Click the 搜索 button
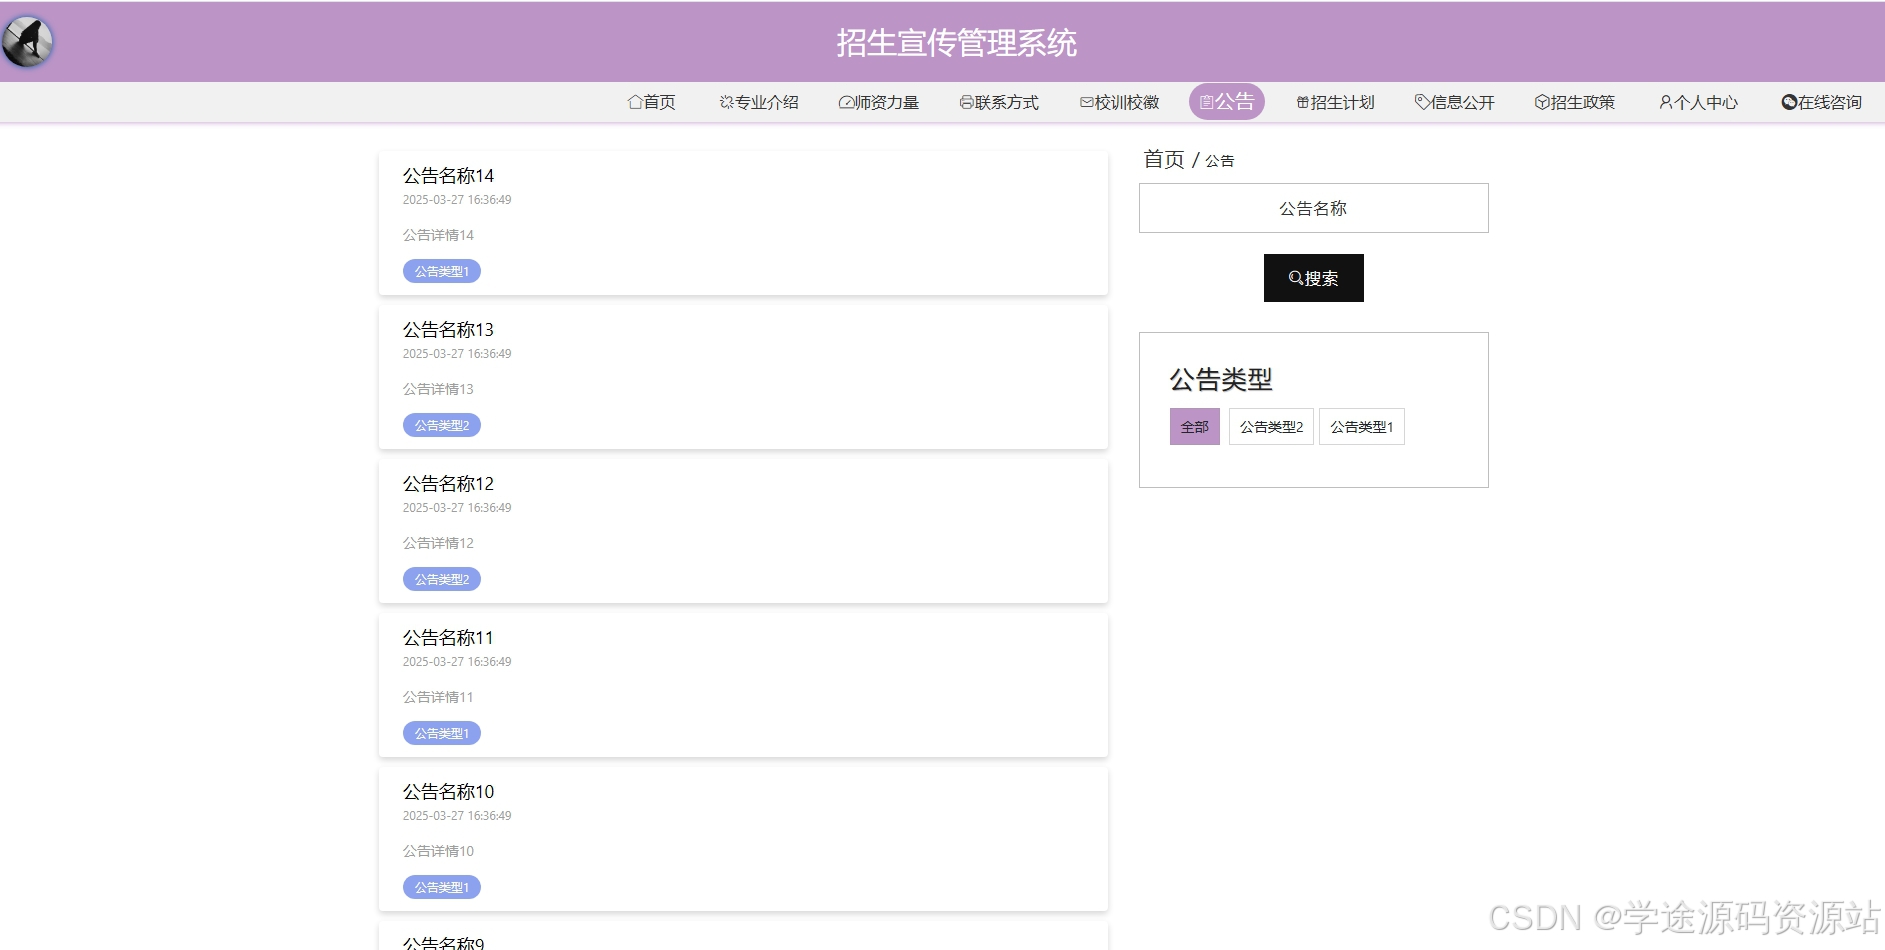The height and width of the screenshot is (950, 1885). [x=1314, y=278]
